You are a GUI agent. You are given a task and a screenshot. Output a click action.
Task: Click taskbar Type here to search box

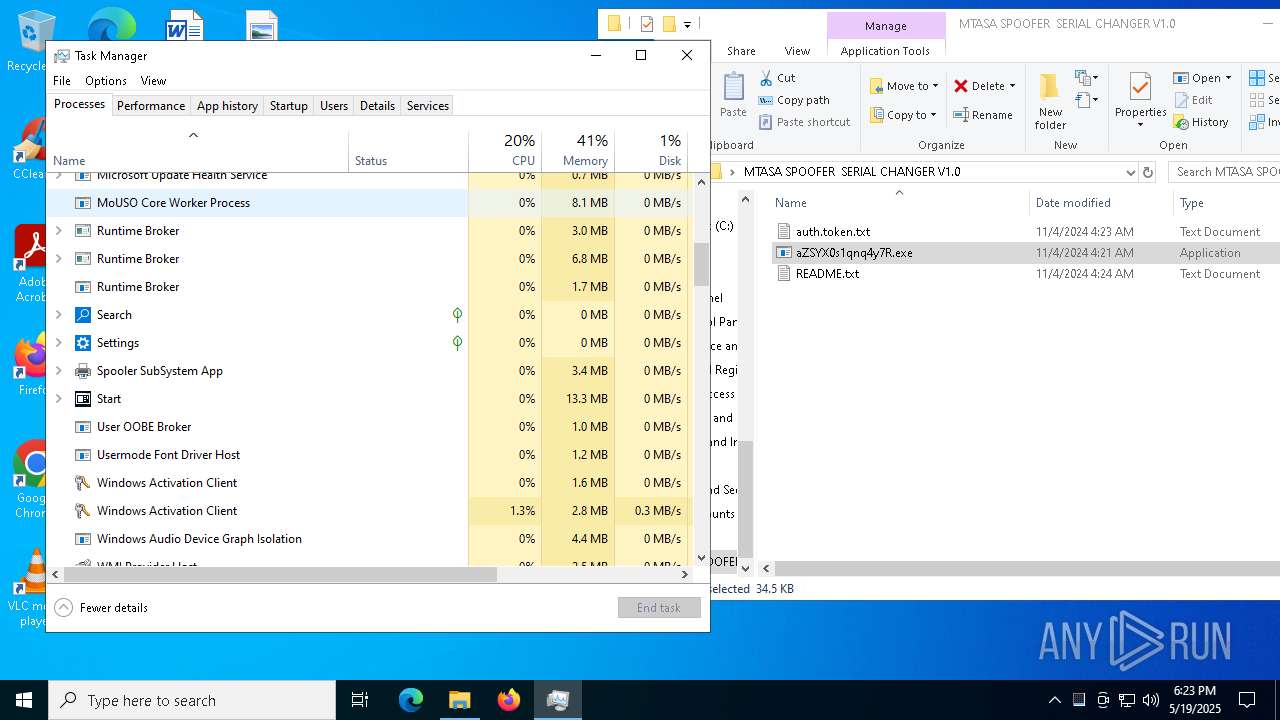[x=192, y=700]
